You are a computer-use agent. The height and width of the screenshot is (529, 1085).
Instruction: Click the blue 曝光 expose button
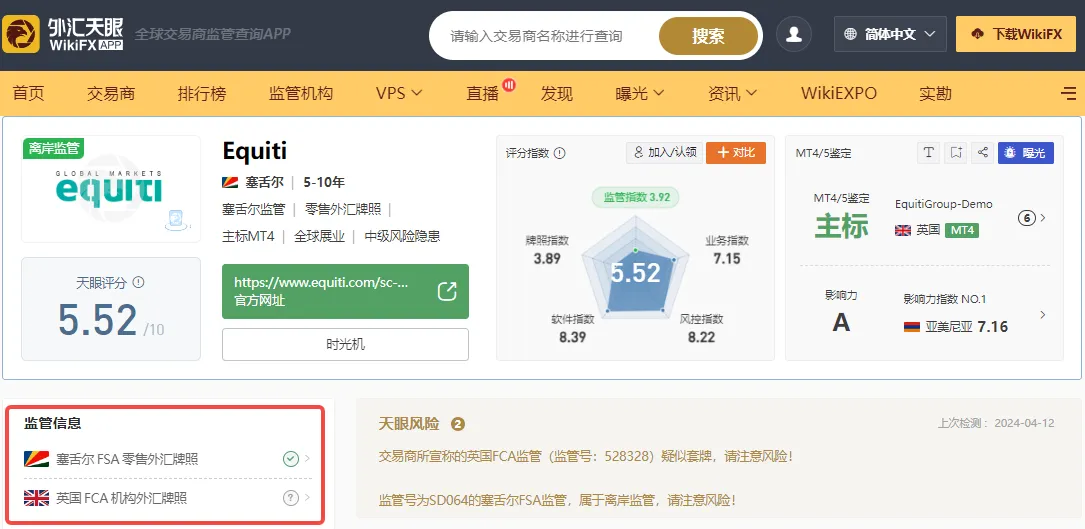[x=1025, y=152]
